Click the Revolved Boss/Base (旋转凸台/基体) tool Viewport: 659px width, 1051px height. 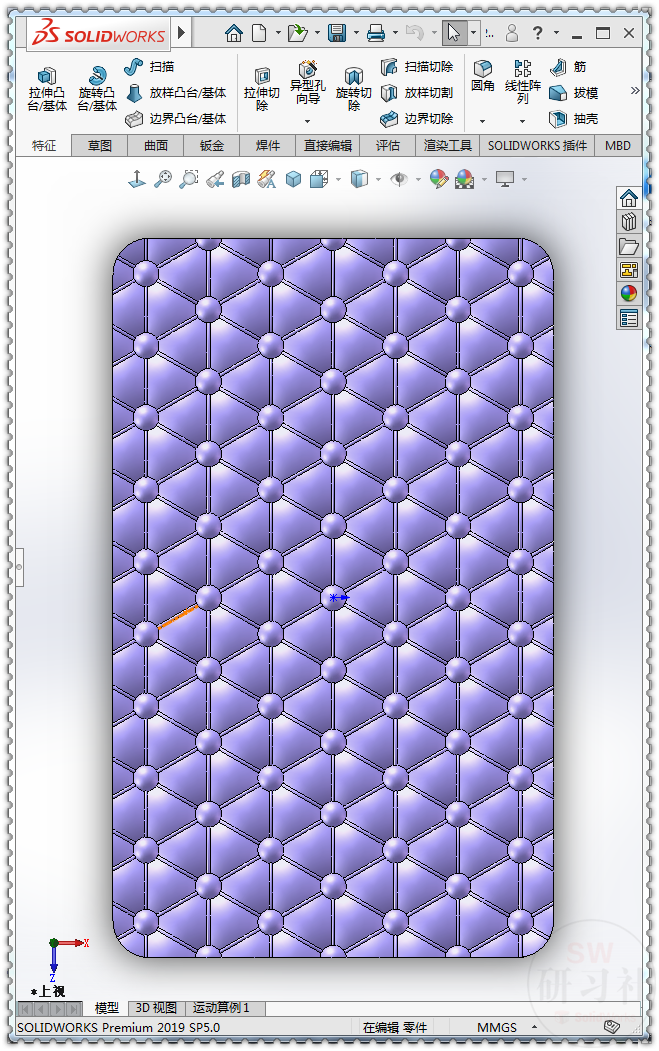point(97,88)
